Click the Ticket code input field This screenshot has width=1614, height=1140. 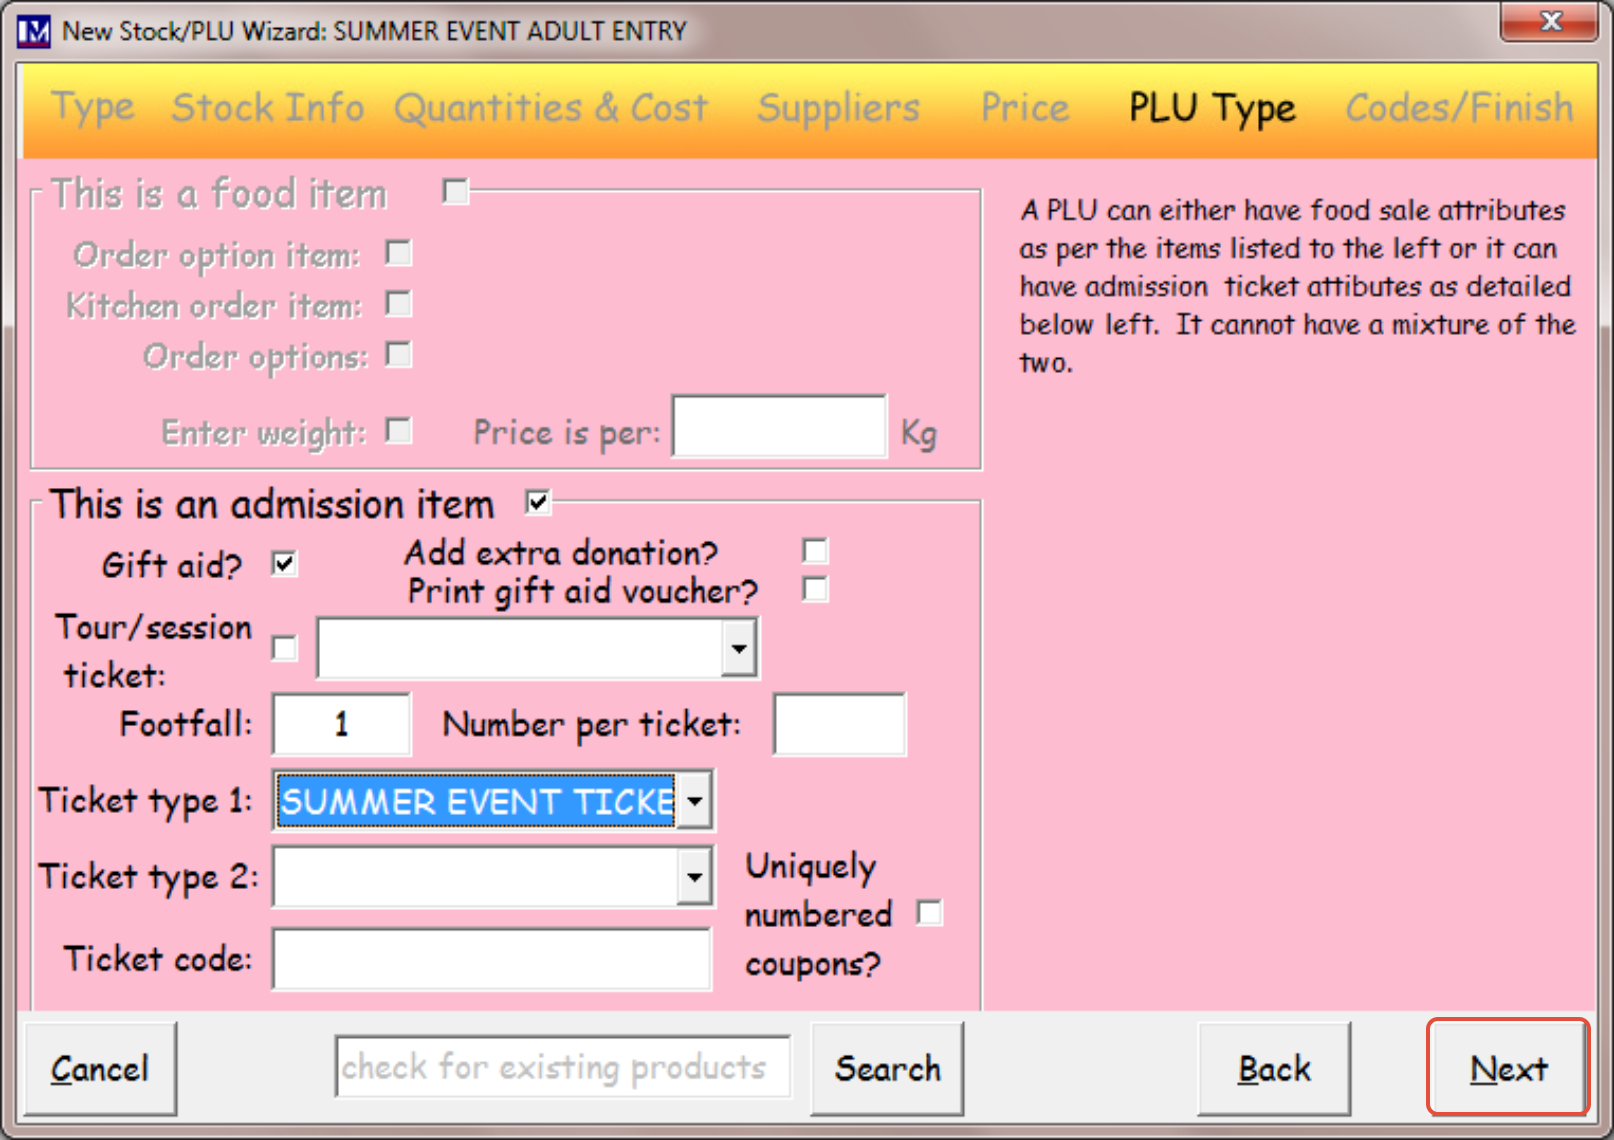(x=492, y=959)
